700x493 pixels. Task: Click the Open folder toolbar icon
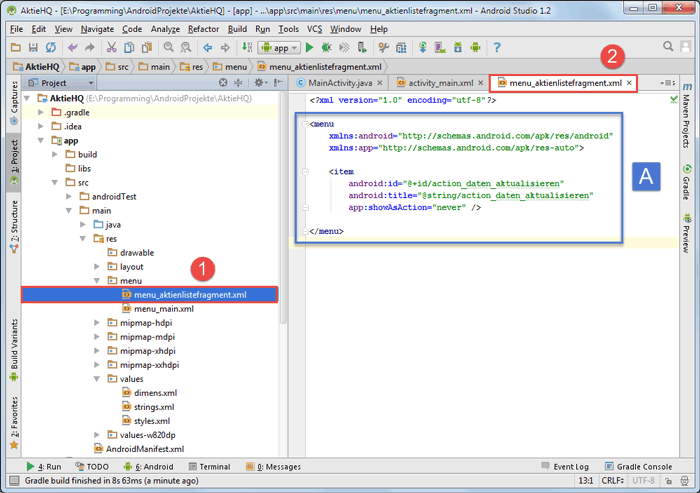(16, 47)
